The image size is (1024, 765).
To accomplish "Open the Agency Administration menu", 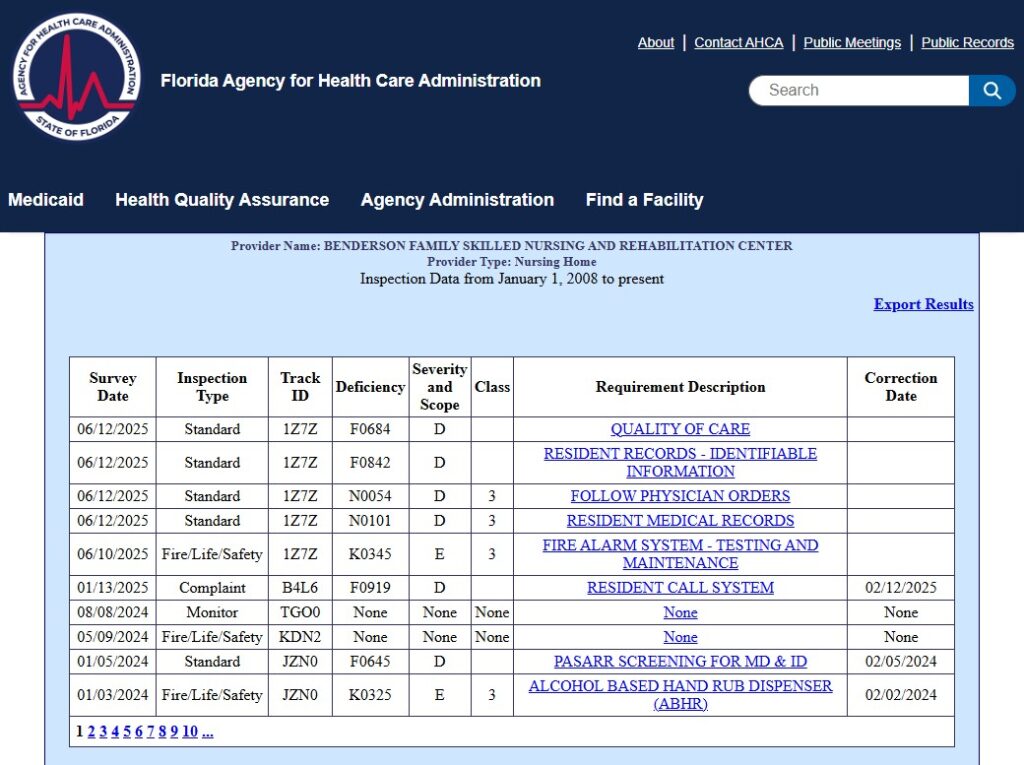I will pyautogui.click(x=457, y=200).
